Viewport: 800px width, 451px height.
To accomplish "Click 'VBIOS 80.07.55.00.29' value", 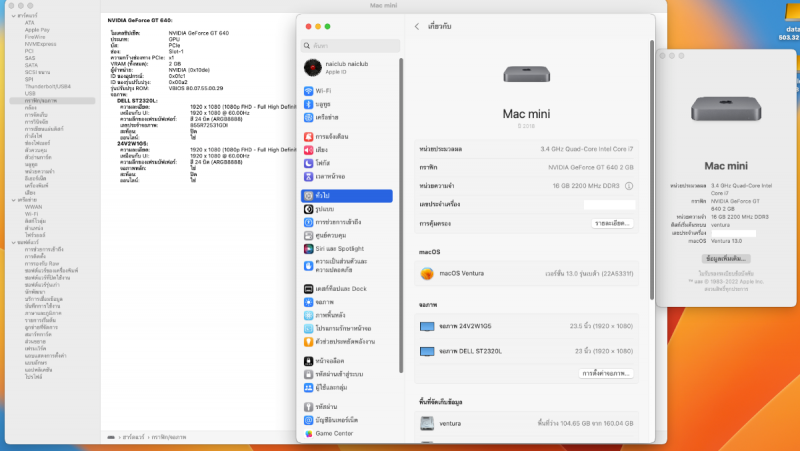I will [196, 88].
